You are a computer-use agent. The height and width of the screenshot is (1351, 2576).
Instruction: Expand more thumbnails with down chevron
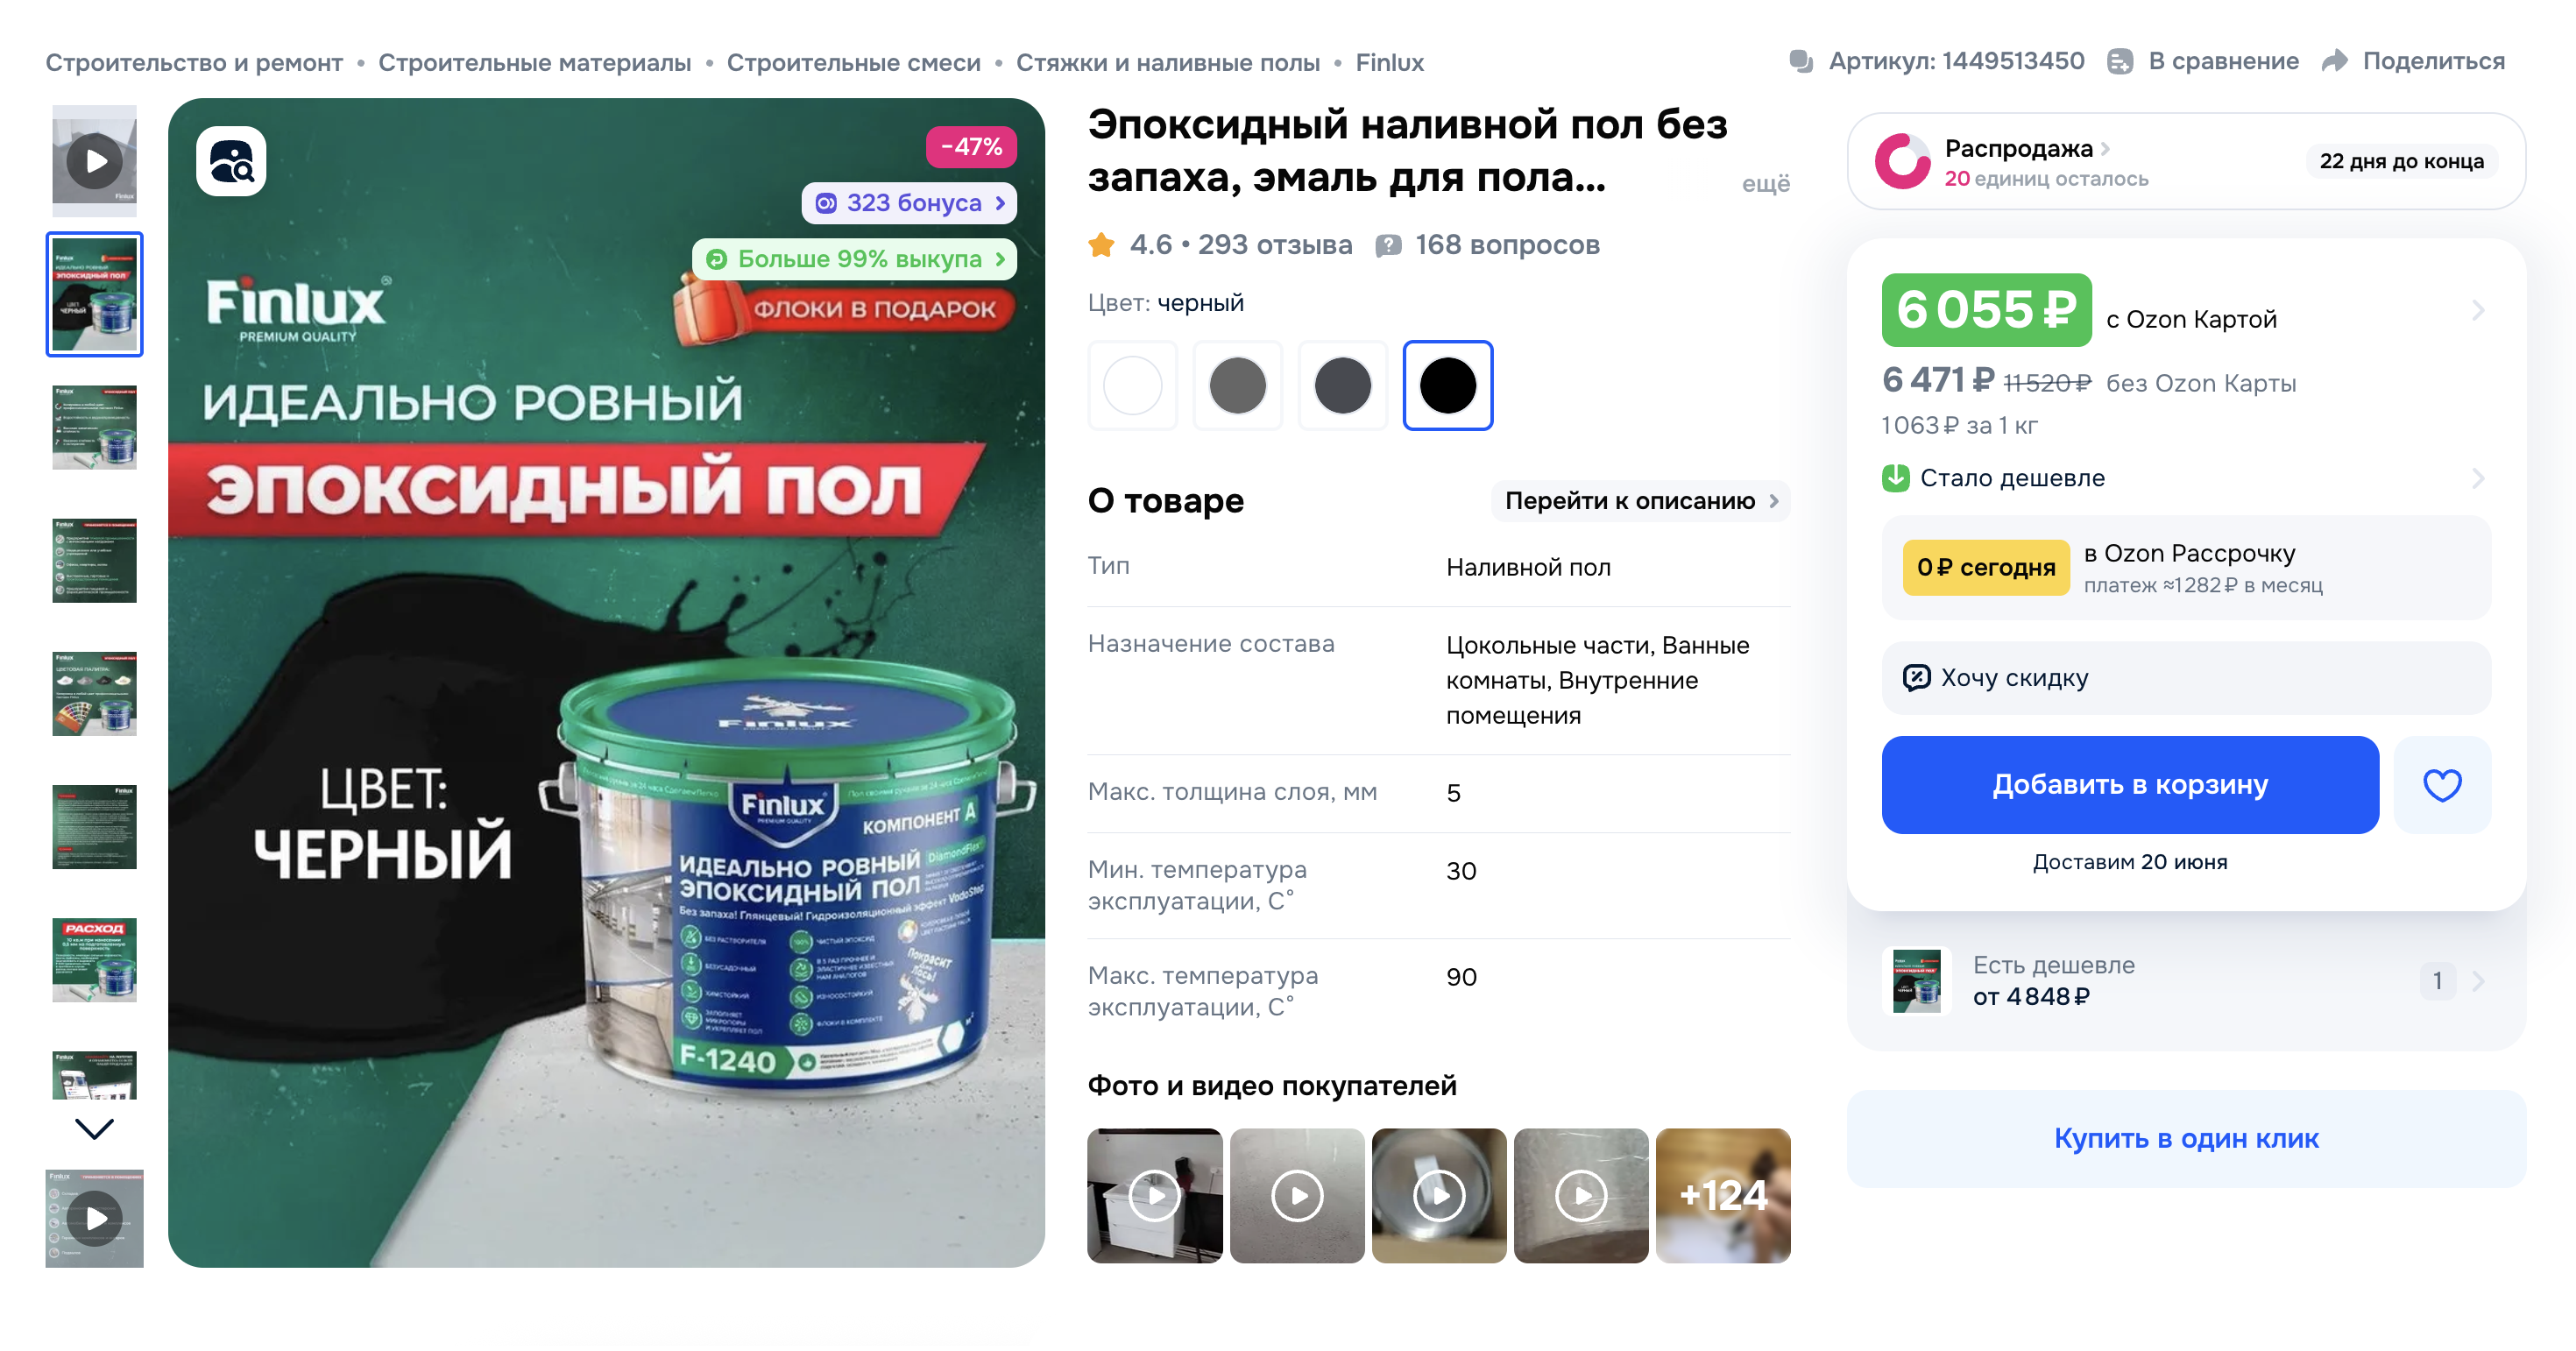(x=94, y=1129)
